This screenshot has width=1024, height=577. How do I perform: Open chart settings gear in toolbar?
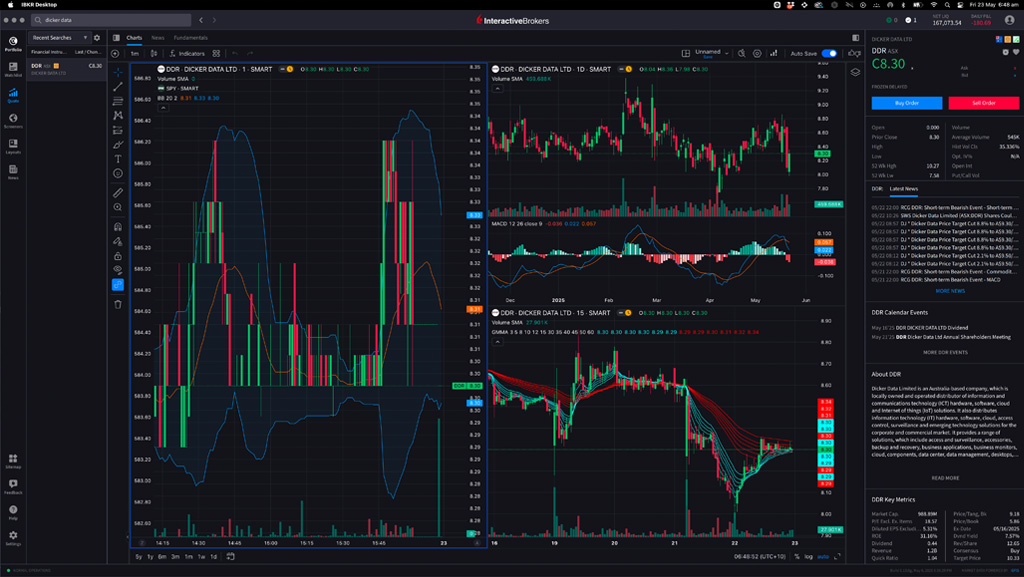pos(757,54)
